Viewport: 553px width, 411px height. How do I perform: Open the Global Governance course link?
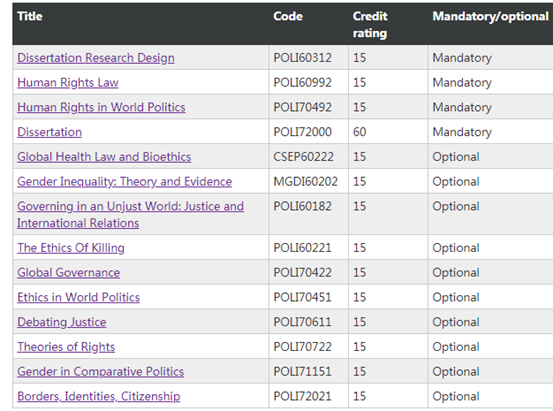point(68,272)
